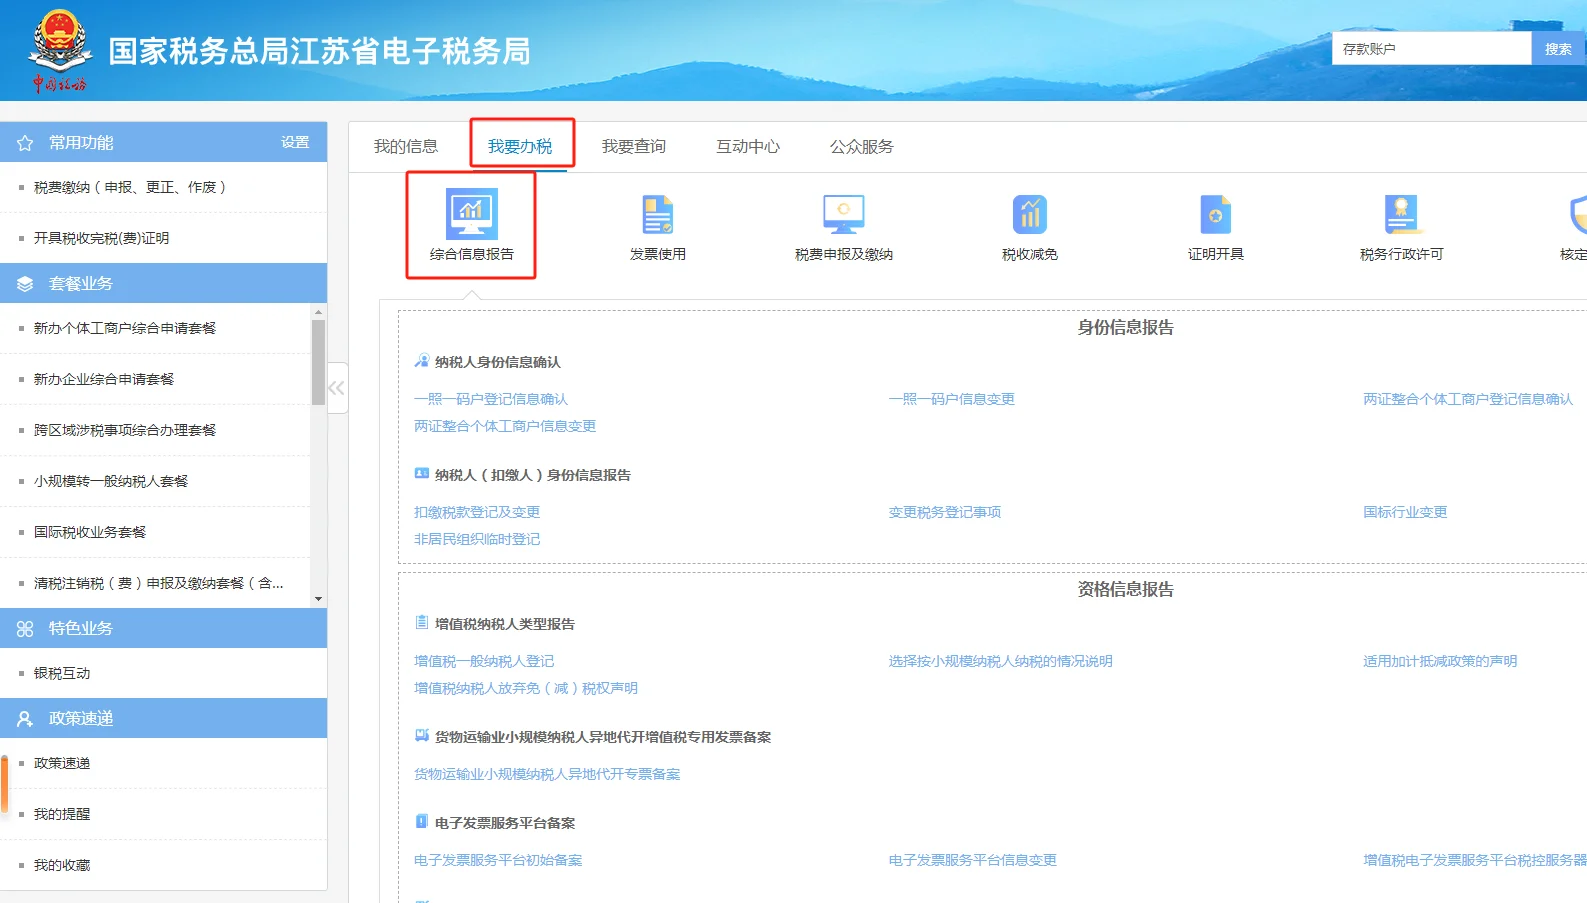Click icon next to 纳税人（扣缴人）身份信息报告
This screenshot has width=1587, height=903.
pyautogui.click(x=421, y=474)
